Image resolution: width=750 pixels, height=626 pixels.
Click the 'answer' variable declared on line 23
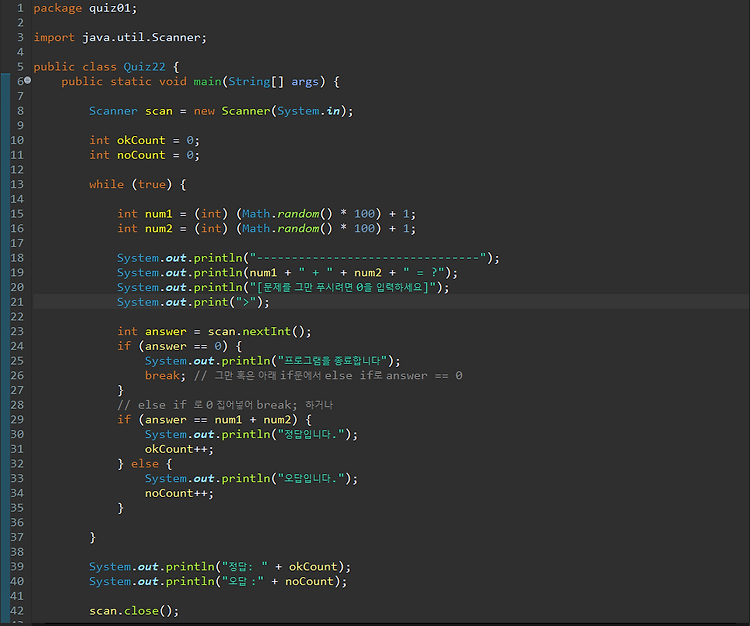pyautogui.click(x=165, y=331)
